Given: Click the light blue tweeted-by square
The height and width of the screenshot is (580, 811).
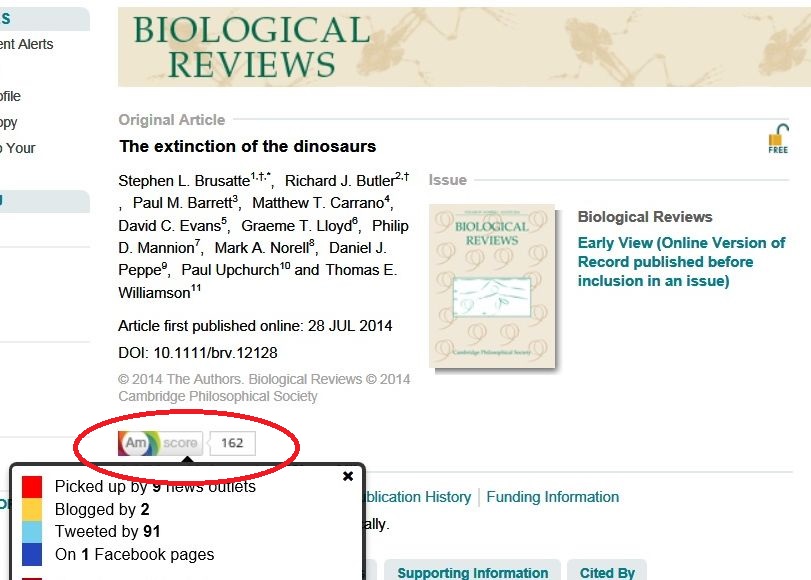Looking at the screenshot, I should (x=32, y=532).
